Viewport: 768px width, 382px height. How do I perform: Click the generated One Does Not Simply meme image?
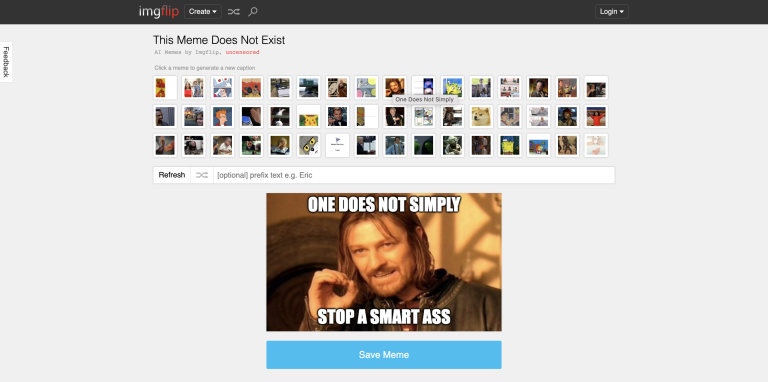pyautogui.click(x=384, y=262)
